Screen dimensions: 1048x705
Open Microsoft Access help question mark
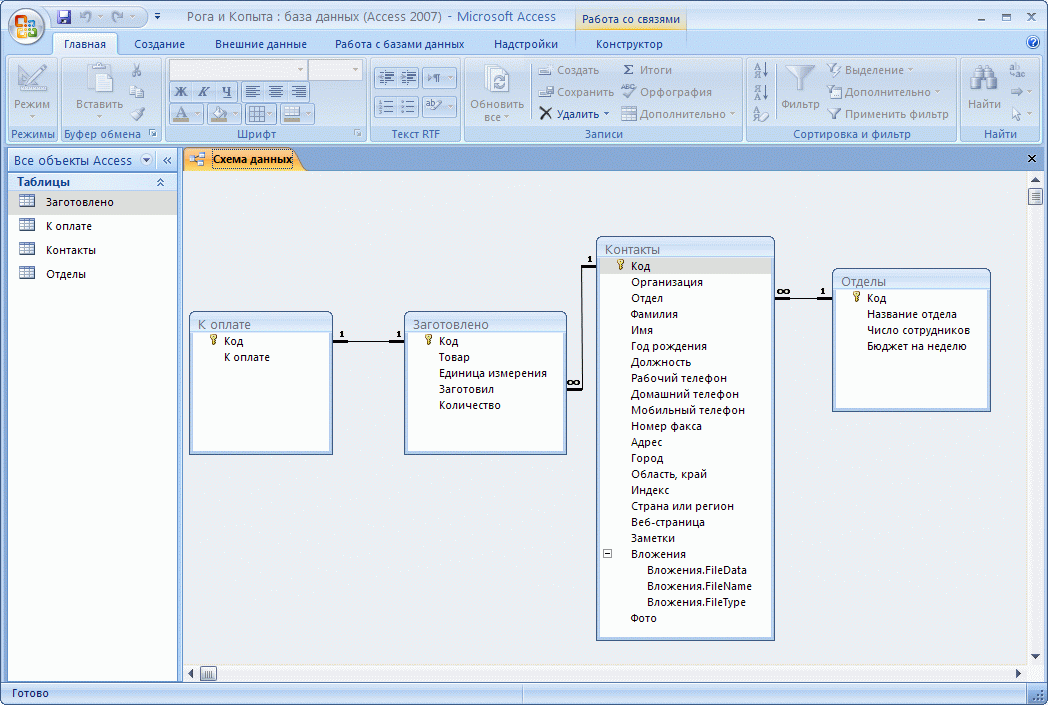1032,43
